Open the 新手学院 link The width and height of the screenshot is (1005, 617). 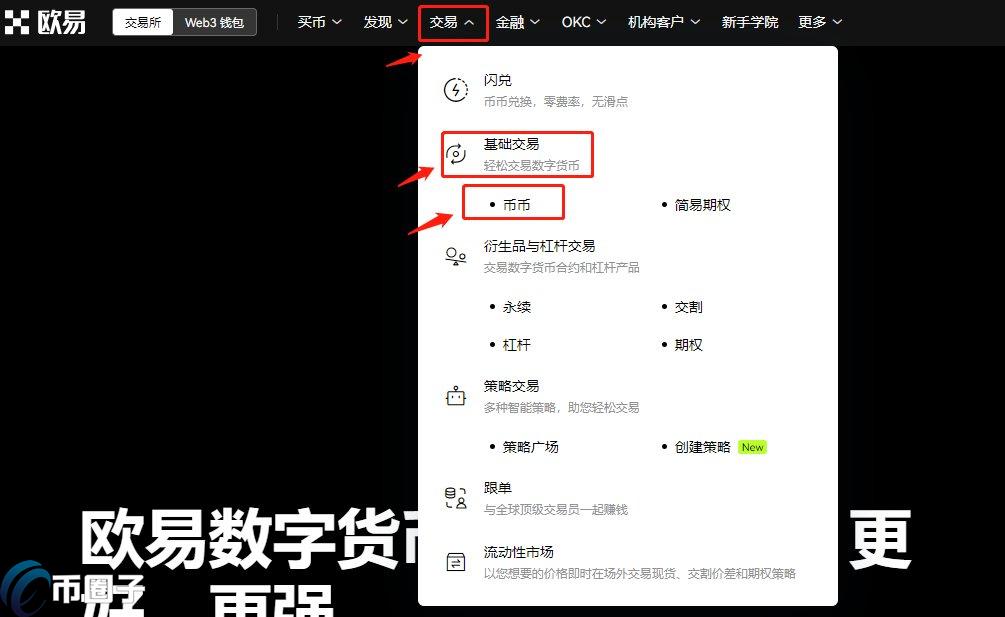(749, 22)
